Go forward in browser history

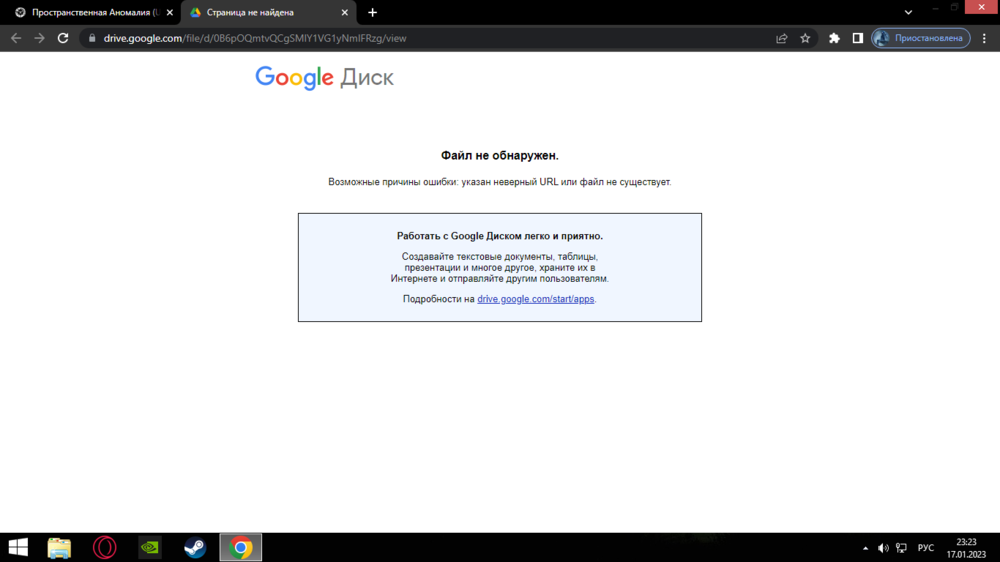tap(40, 38)
